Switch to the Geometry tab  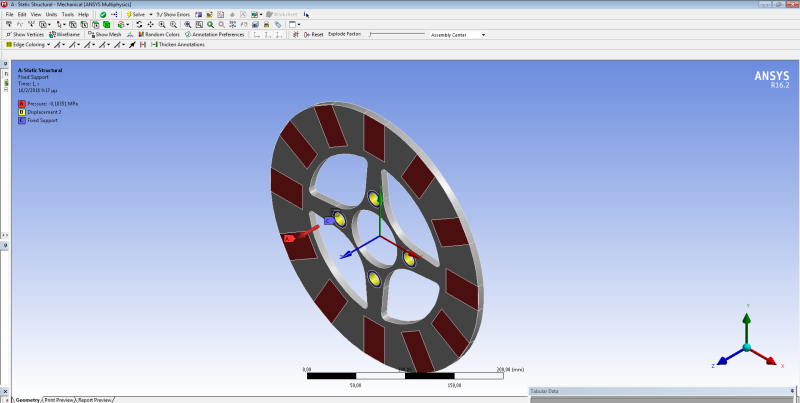point(27,400)
